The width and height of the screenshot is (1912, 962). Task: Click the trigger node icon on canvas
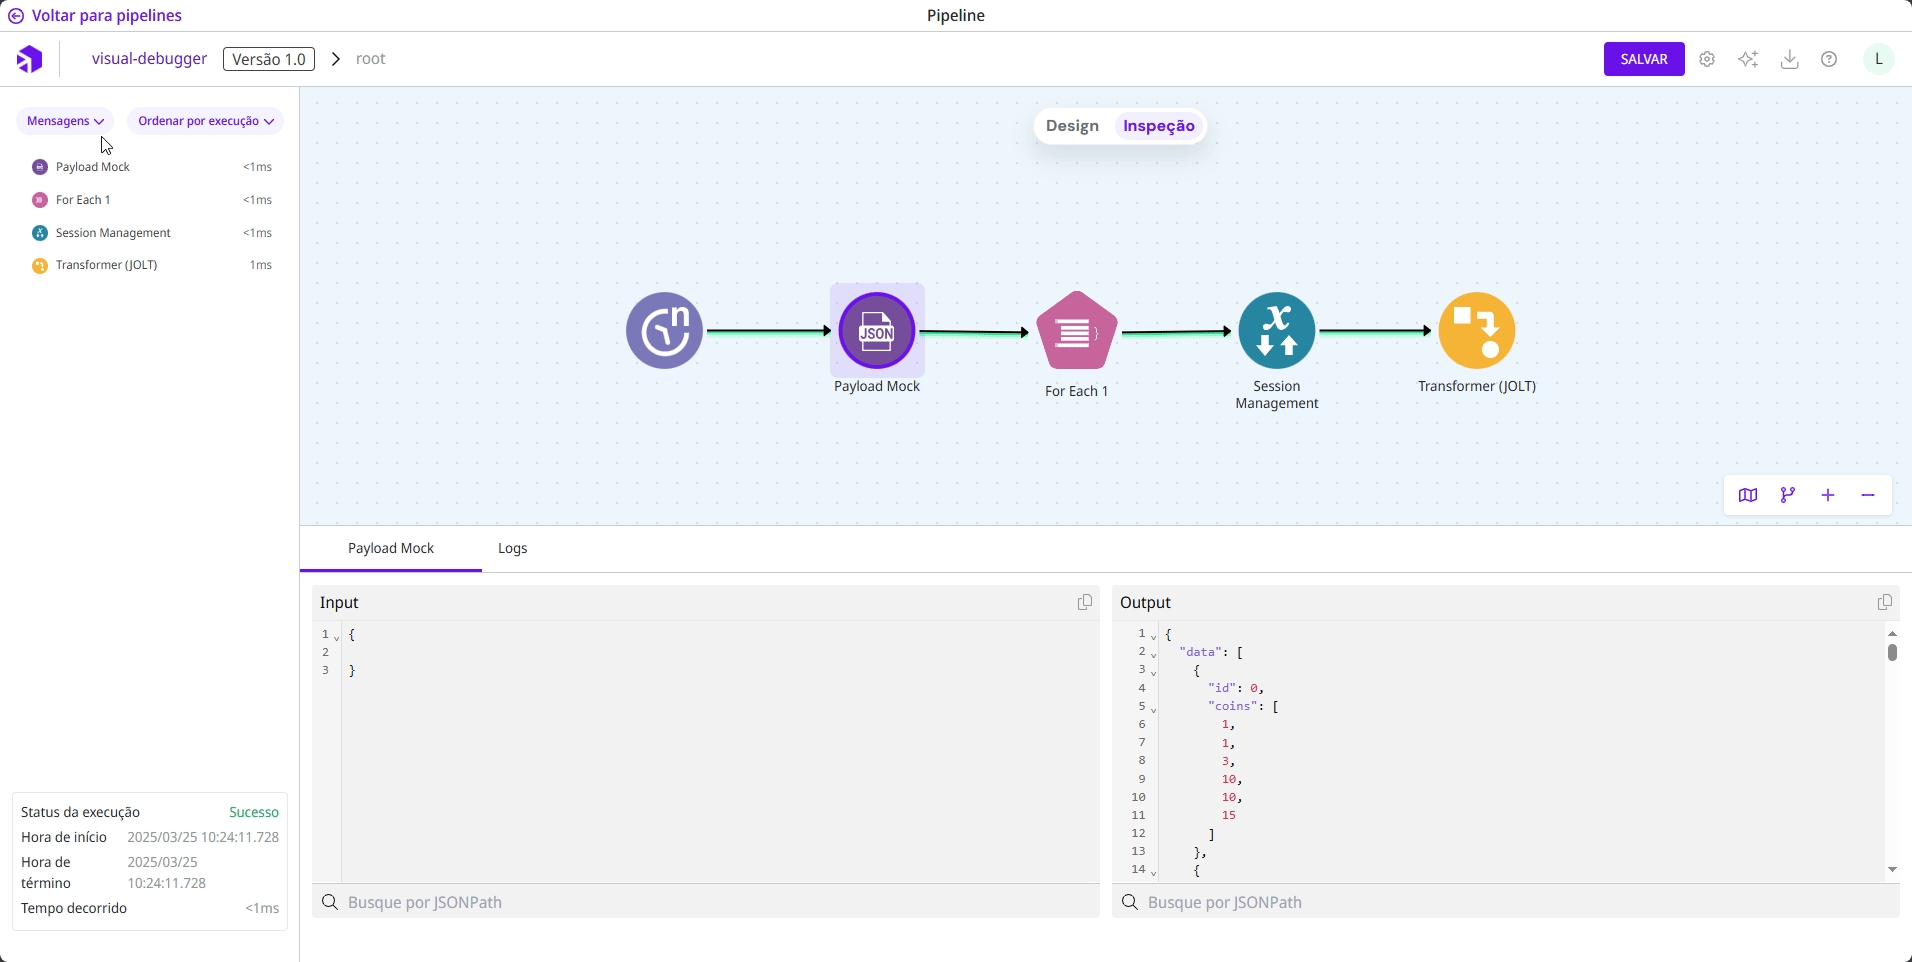tap(664, 331)
